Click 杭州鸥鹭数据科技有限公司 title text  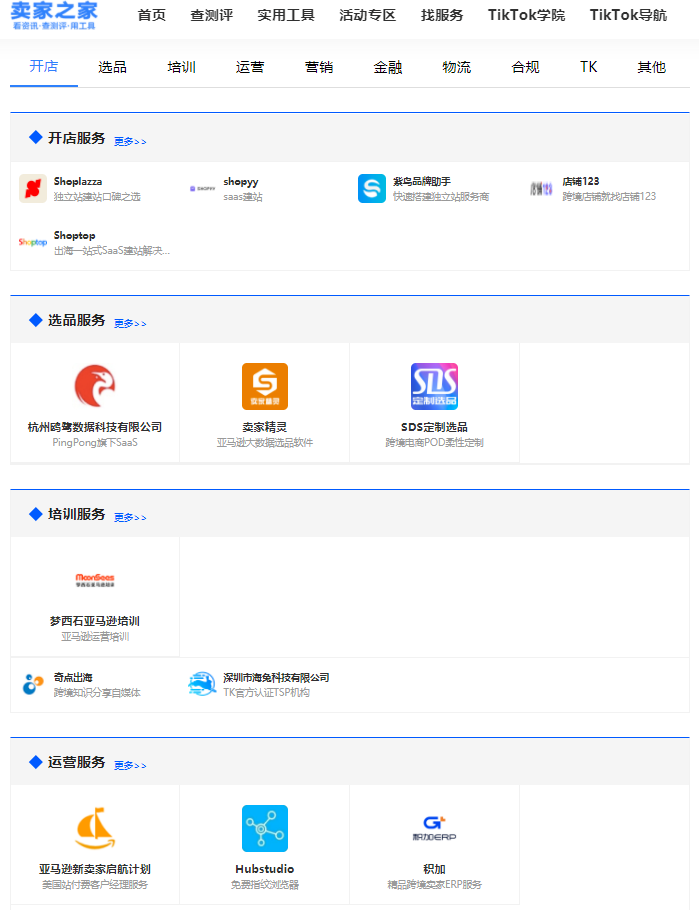[95, 427]
